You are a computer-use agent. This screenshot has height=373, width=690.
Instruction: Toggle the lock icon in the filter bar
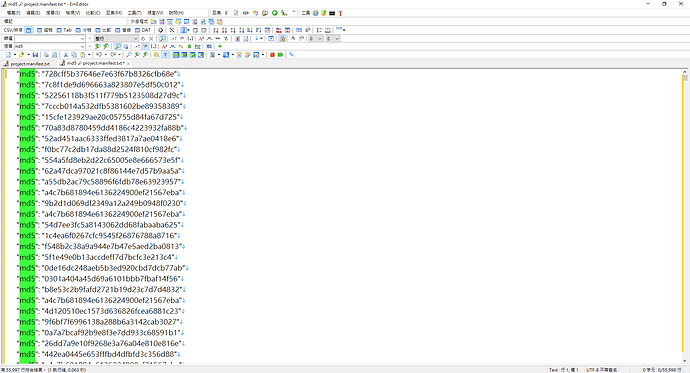283,39
